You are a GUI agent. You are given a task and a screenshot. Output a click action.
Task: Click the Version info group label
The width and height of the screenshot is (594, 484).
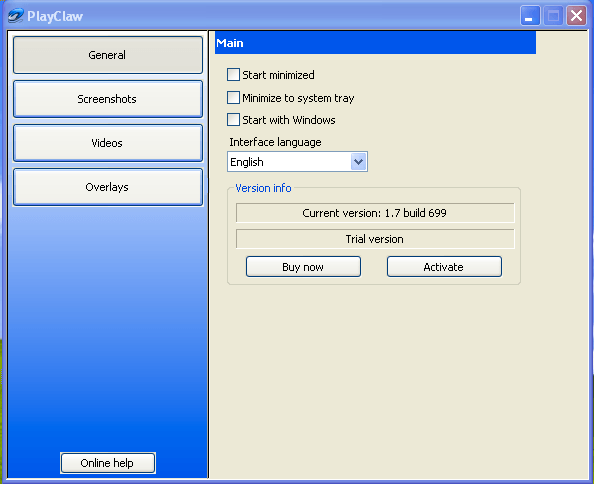click(x=263, y=188)
